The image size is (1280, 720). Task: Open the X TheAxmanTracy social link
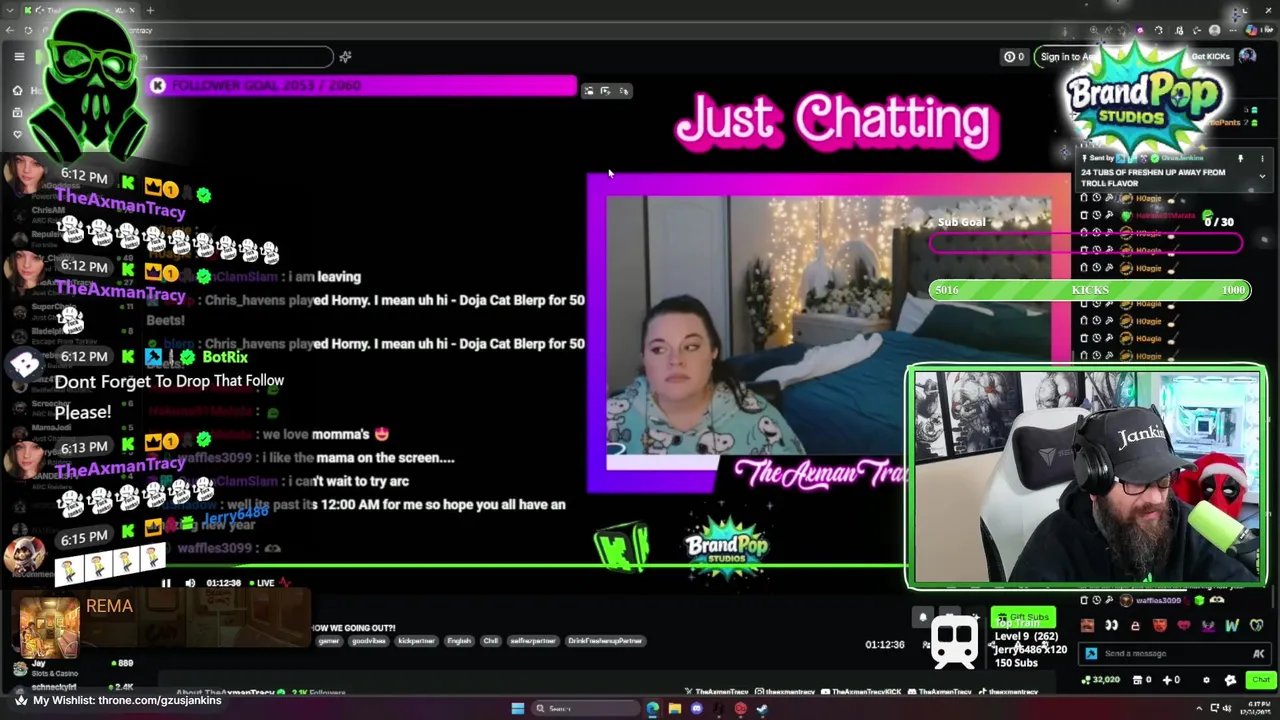716,692
